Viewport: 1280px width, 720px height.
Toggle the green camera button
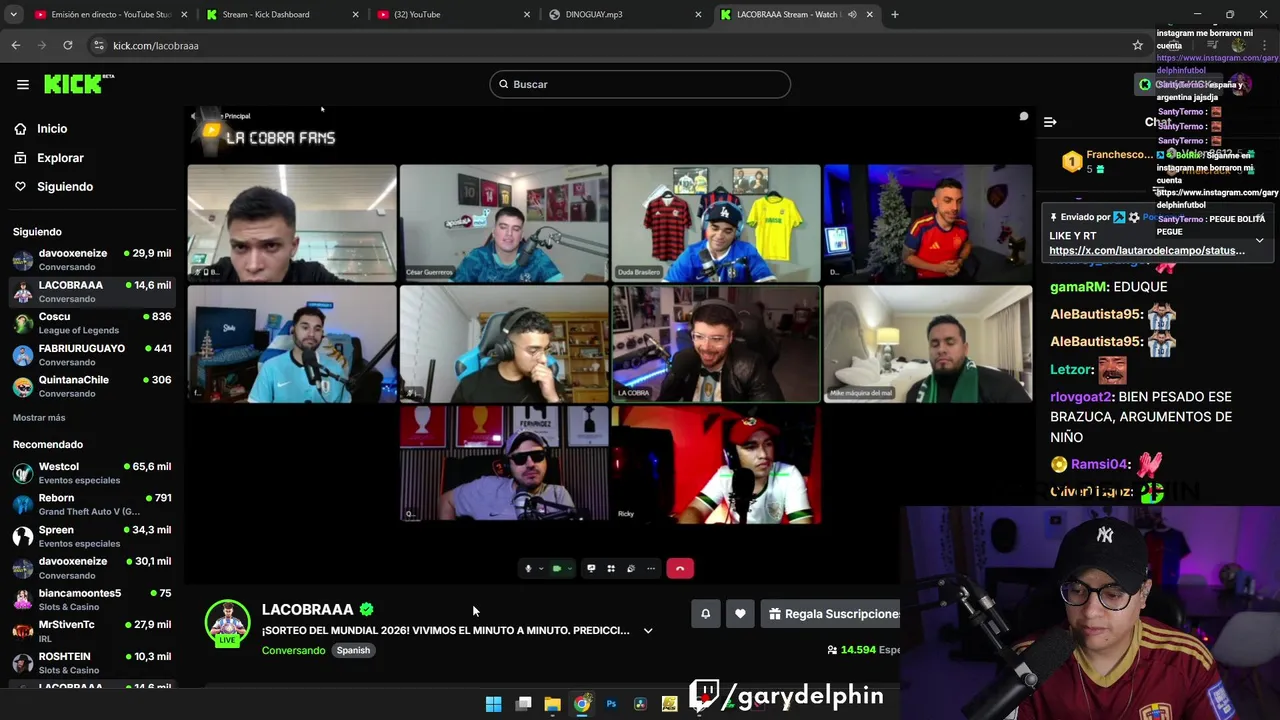tap(557, 569)
